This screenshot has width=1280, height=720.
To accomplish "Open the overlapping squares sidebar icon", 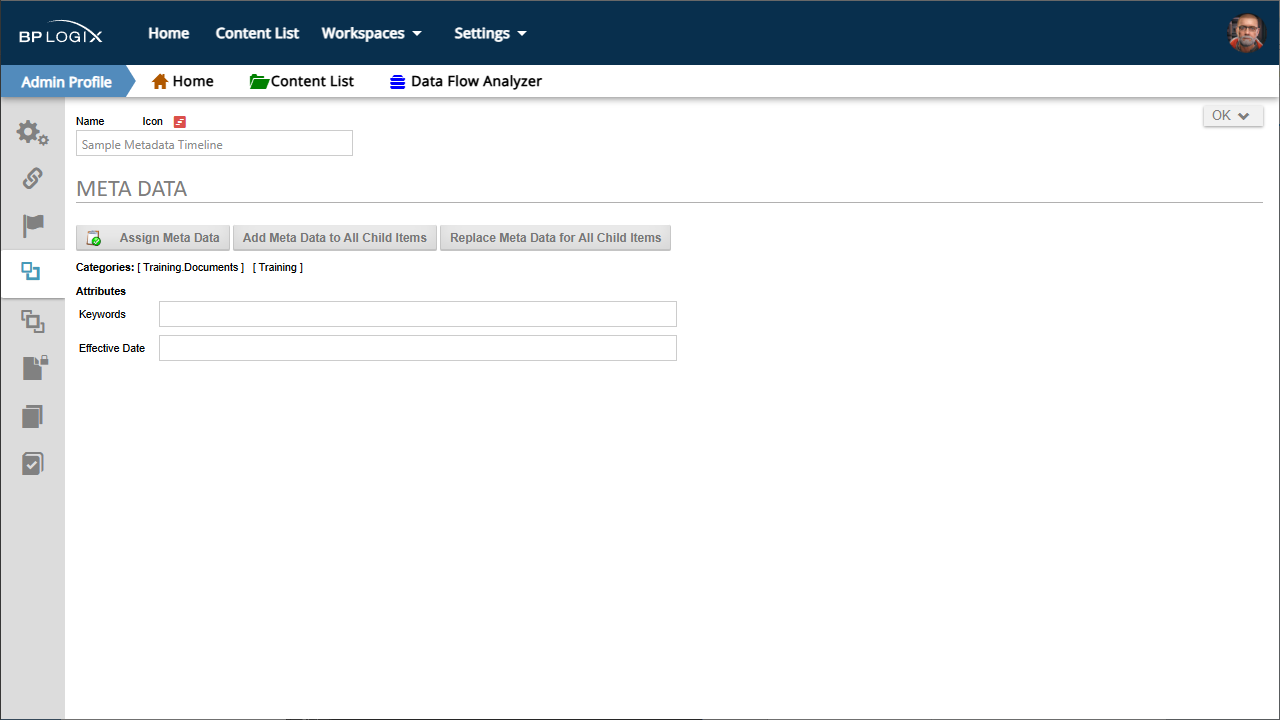I will pyautogui.click(x=33, y=321).
